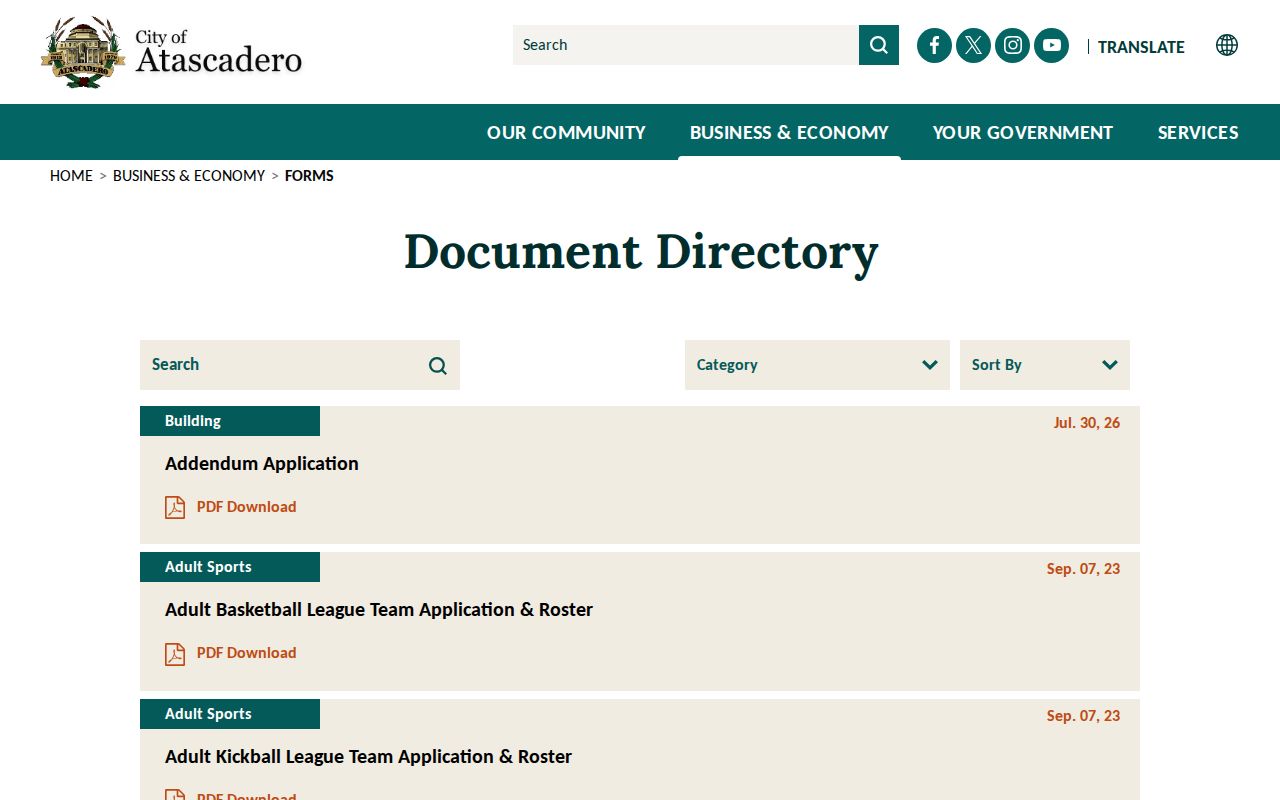The height and width of the screenshot is (800, 1280).
Task: Click the header search magnifier button
Action: click(x=879, y=45)
